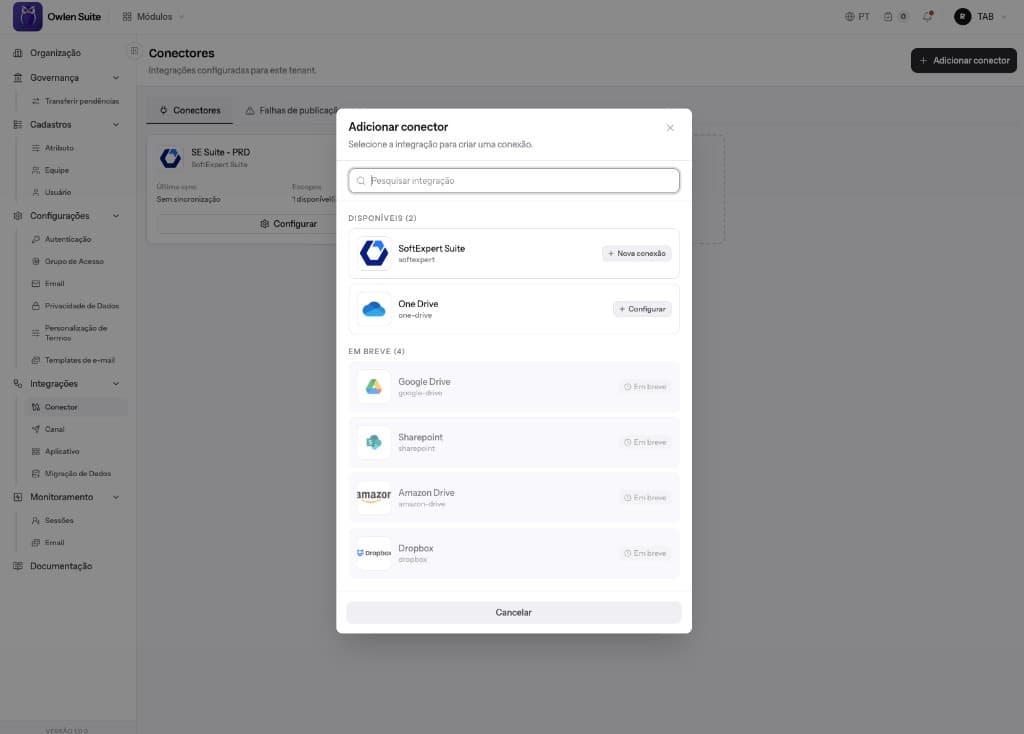Click the Dropbox logo icon
Viewport: 1024px width, 734px height.
(x=374, y=553)
